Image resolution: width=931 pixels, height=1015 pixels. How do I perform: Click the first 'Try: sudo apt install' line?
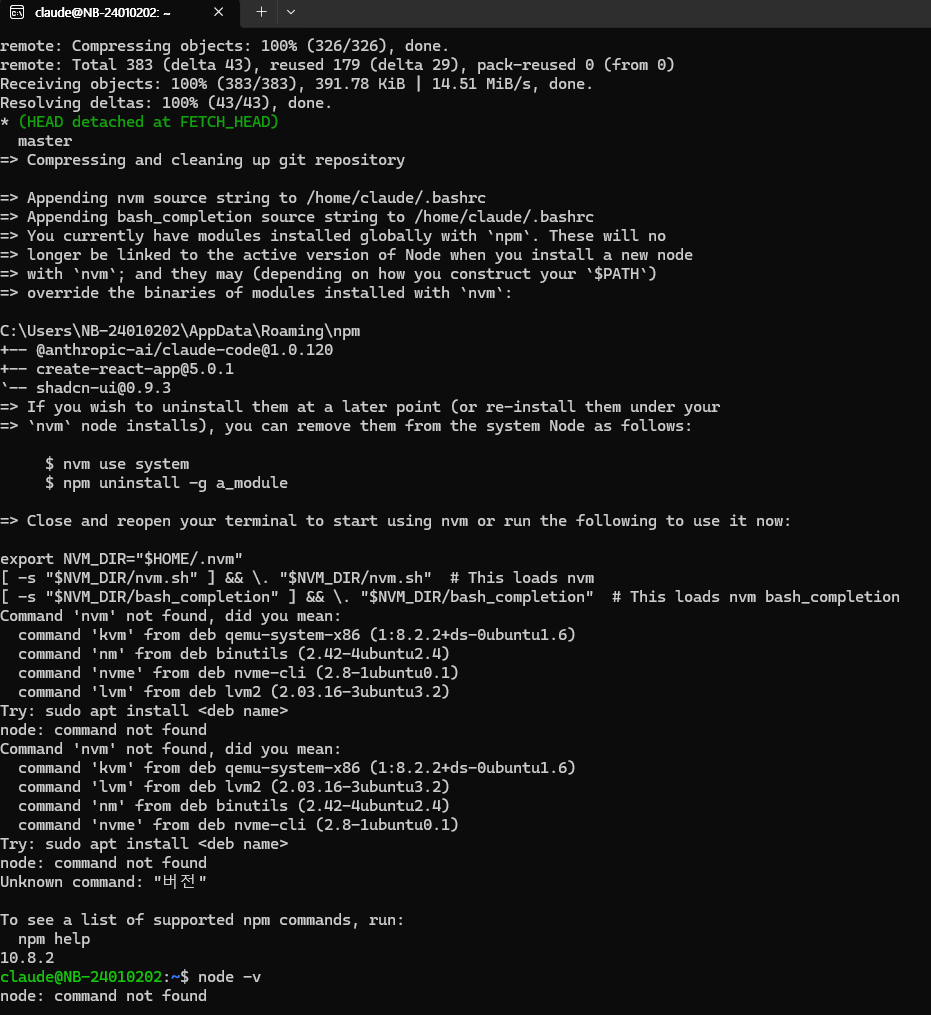coord(144,711)
